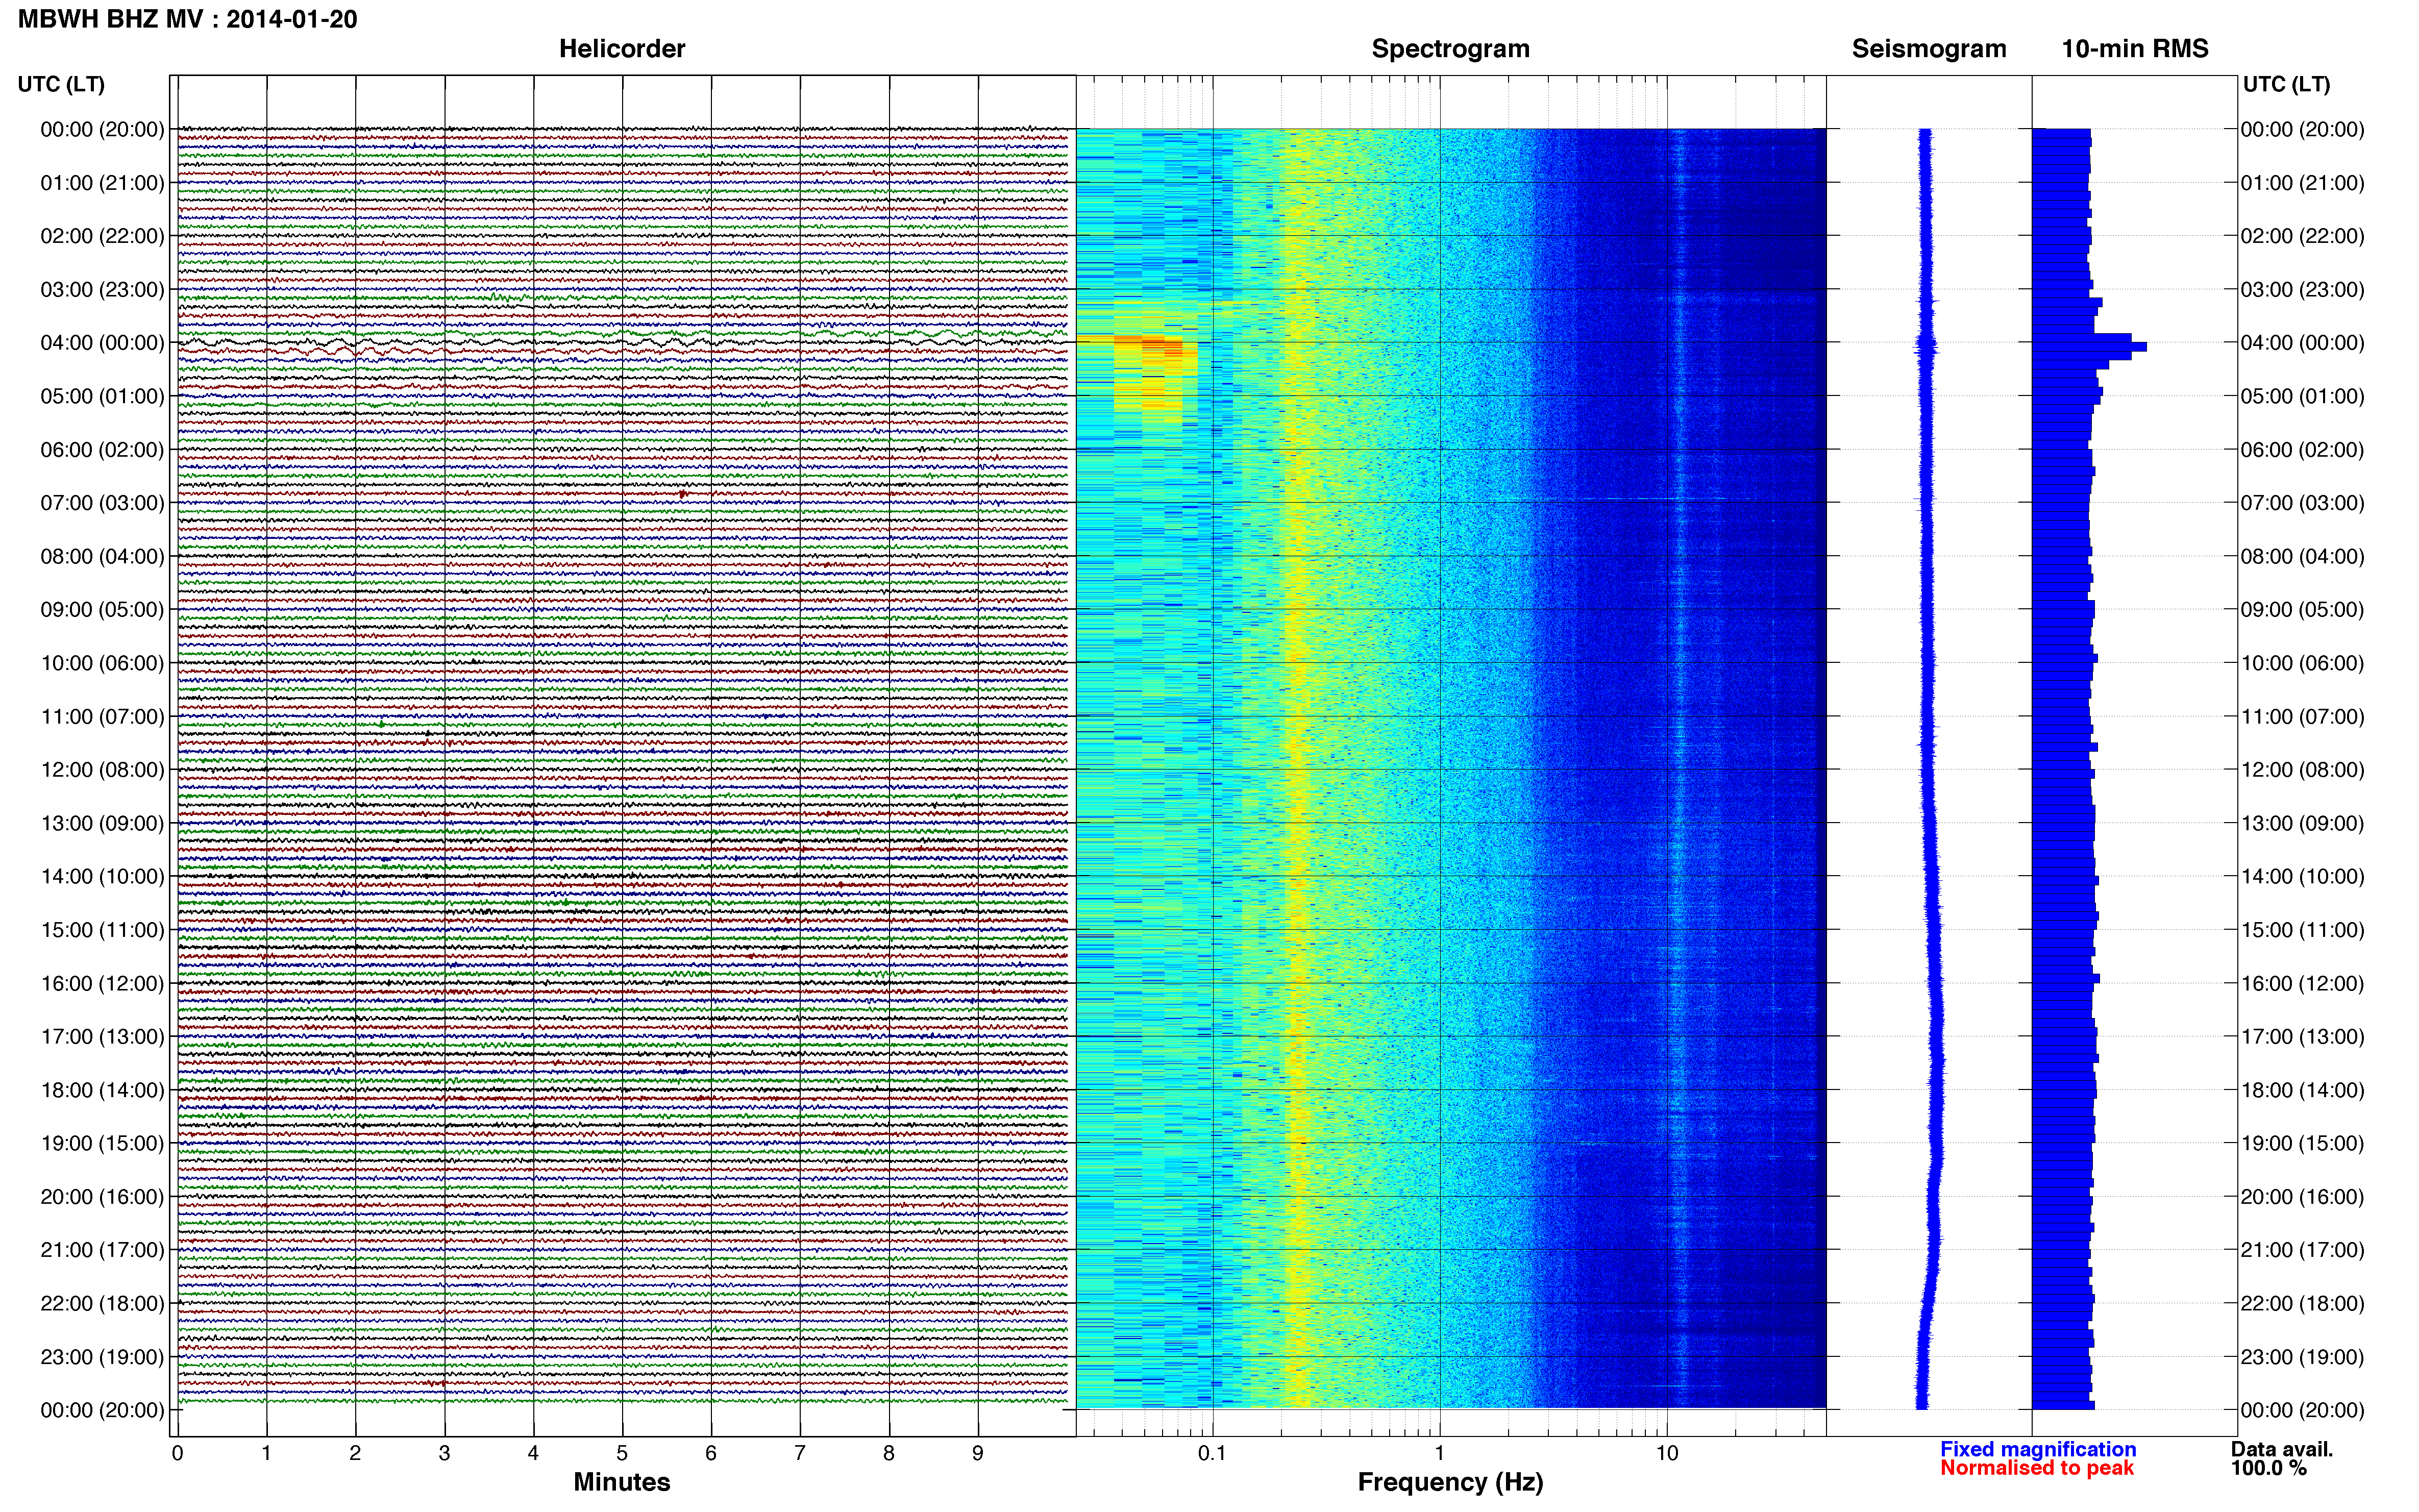Click the minute tick label '5'
The height and width of the screenshot is (1512, 2419).
622,1453
